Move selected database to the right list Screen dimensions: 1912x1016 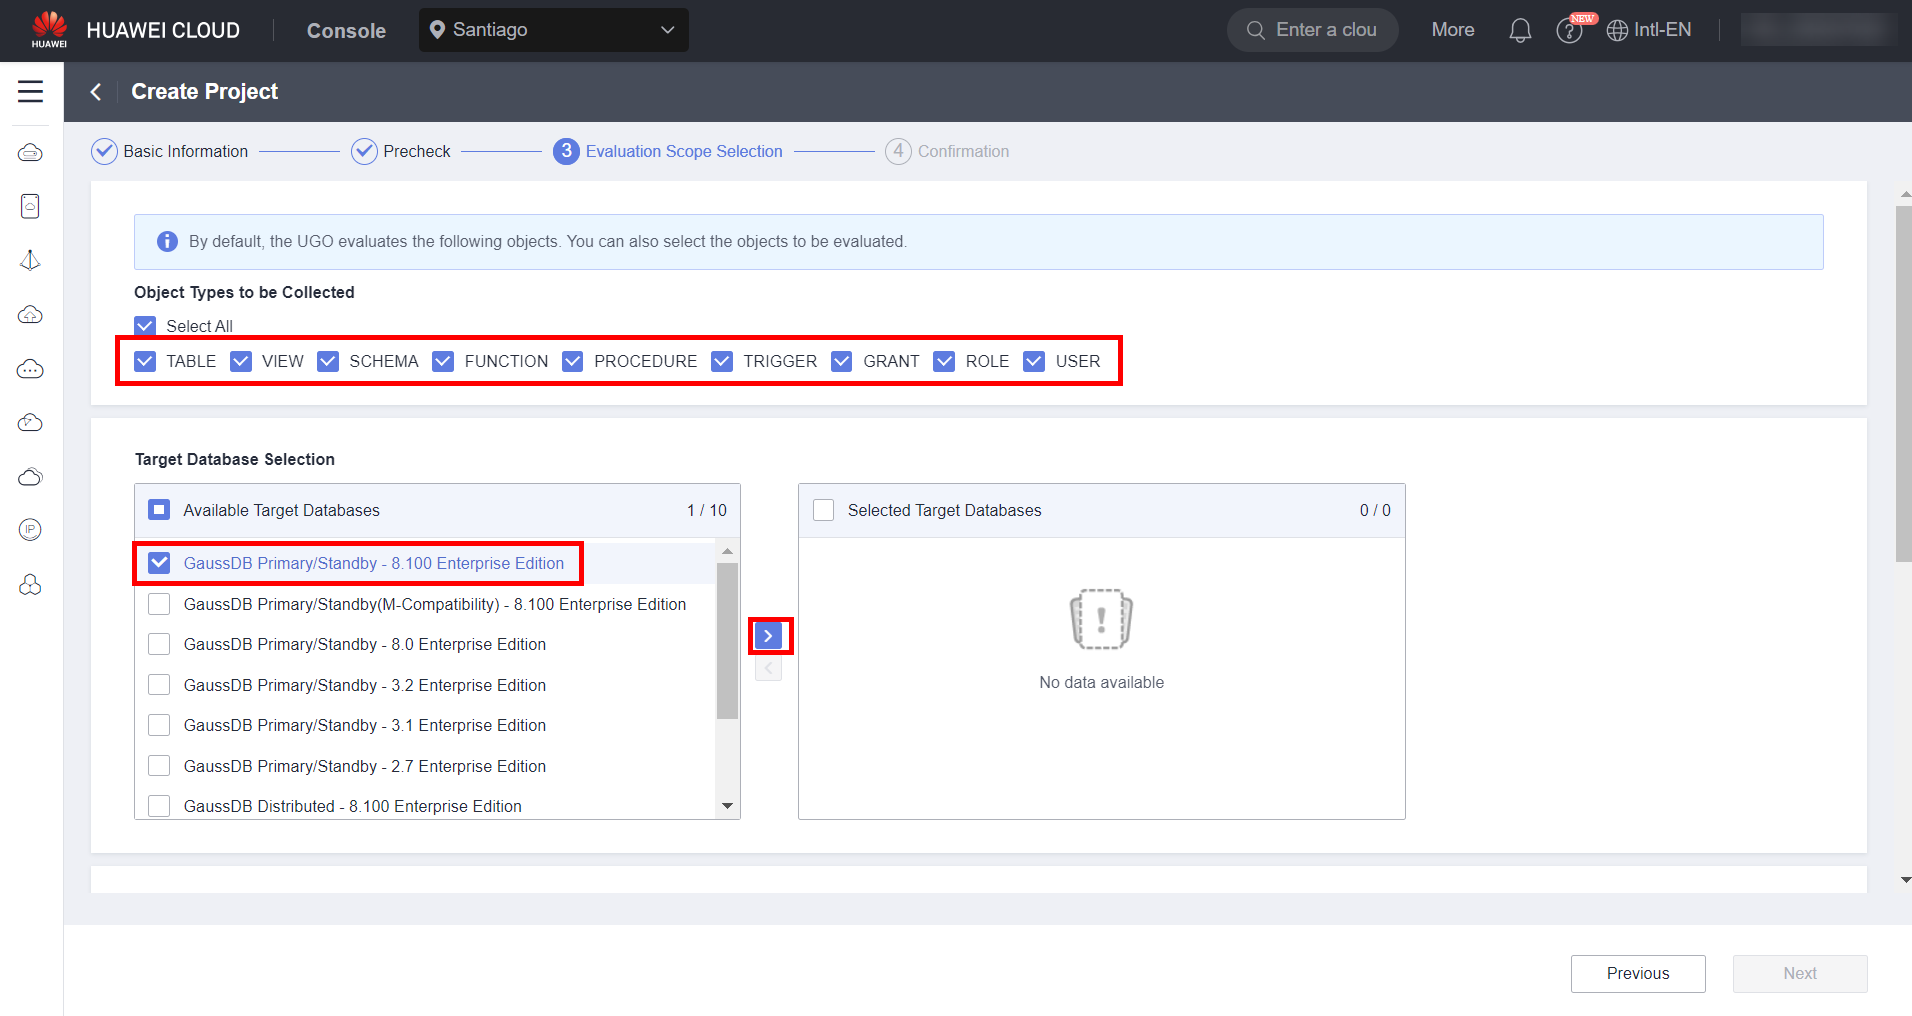[x=768, y=636]
